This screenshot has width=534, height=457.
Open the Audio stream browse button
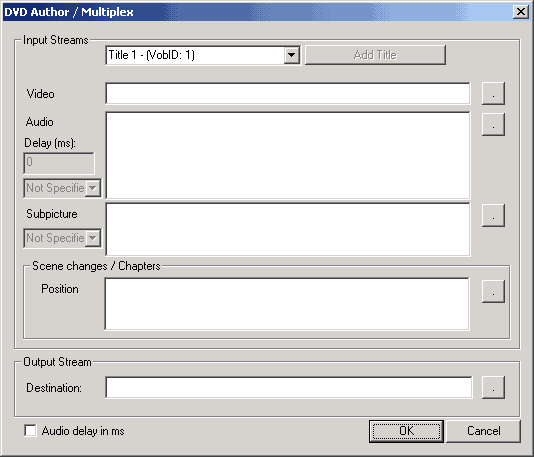pyautogui.click(x=493, y=124)
